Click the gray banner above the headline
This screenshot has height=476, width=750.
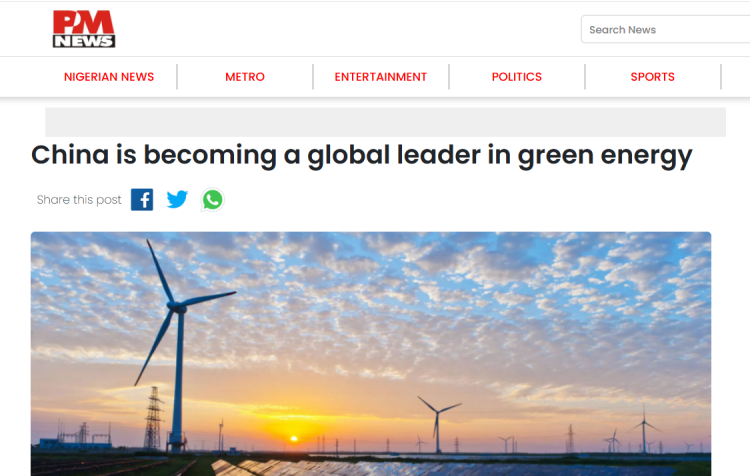[385, 122]
